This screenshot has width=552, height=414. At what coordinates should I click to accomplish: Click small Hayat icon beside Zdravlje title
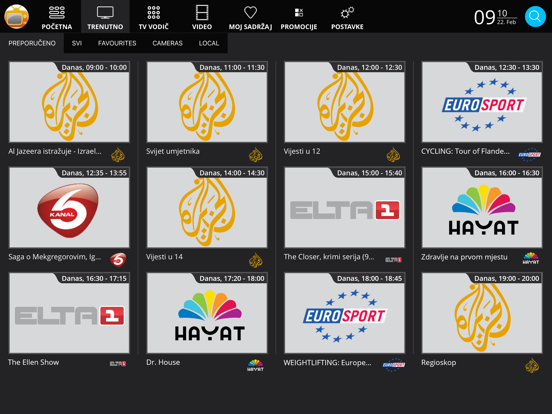pyautogui.click(x=531, y=258)
